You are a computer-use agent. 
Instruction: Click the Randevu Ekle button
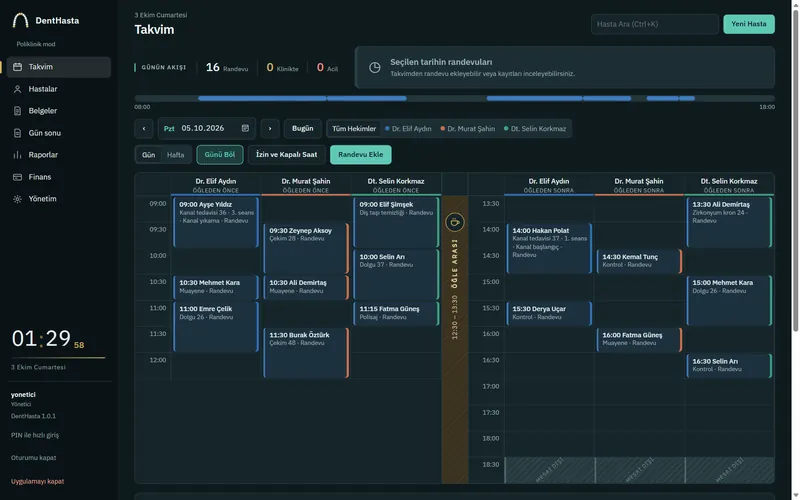(x=361, y=155)
